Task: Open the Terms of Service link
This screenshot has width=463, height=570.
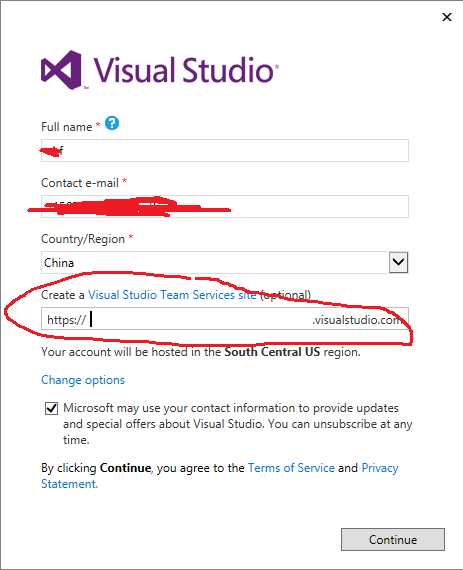Action: [291, 468]
